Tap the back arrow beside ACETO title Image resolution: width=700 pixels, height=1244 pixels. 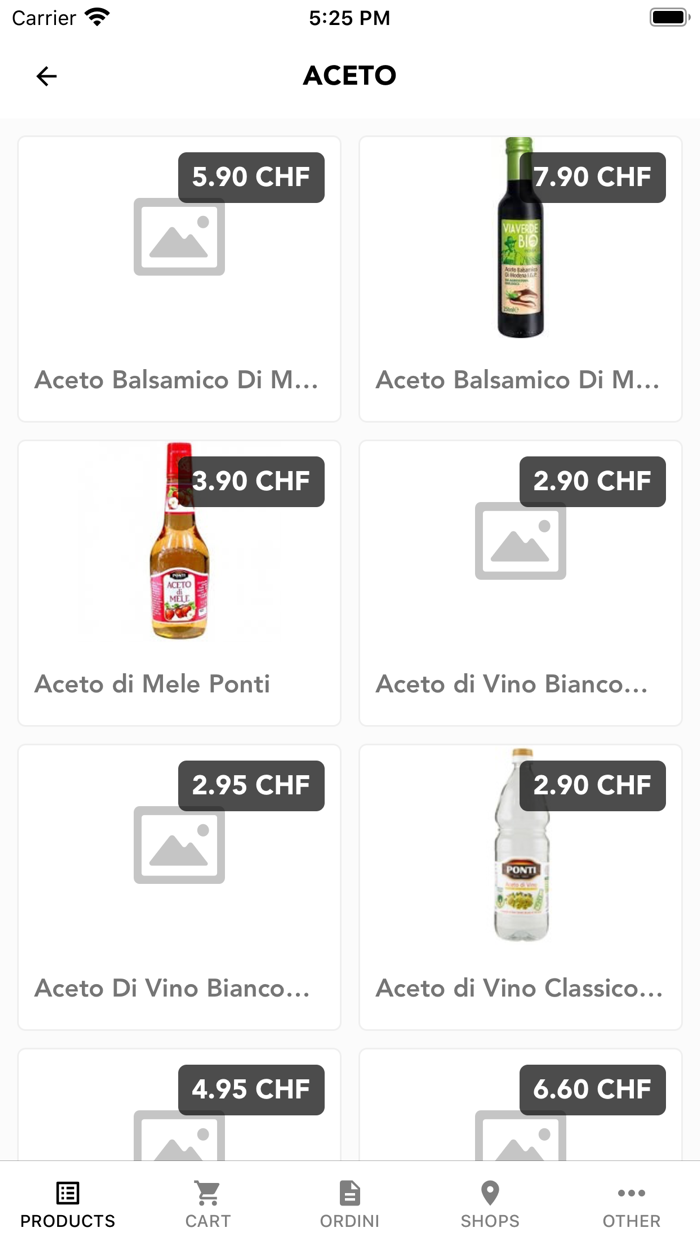(x=47, y=76)
